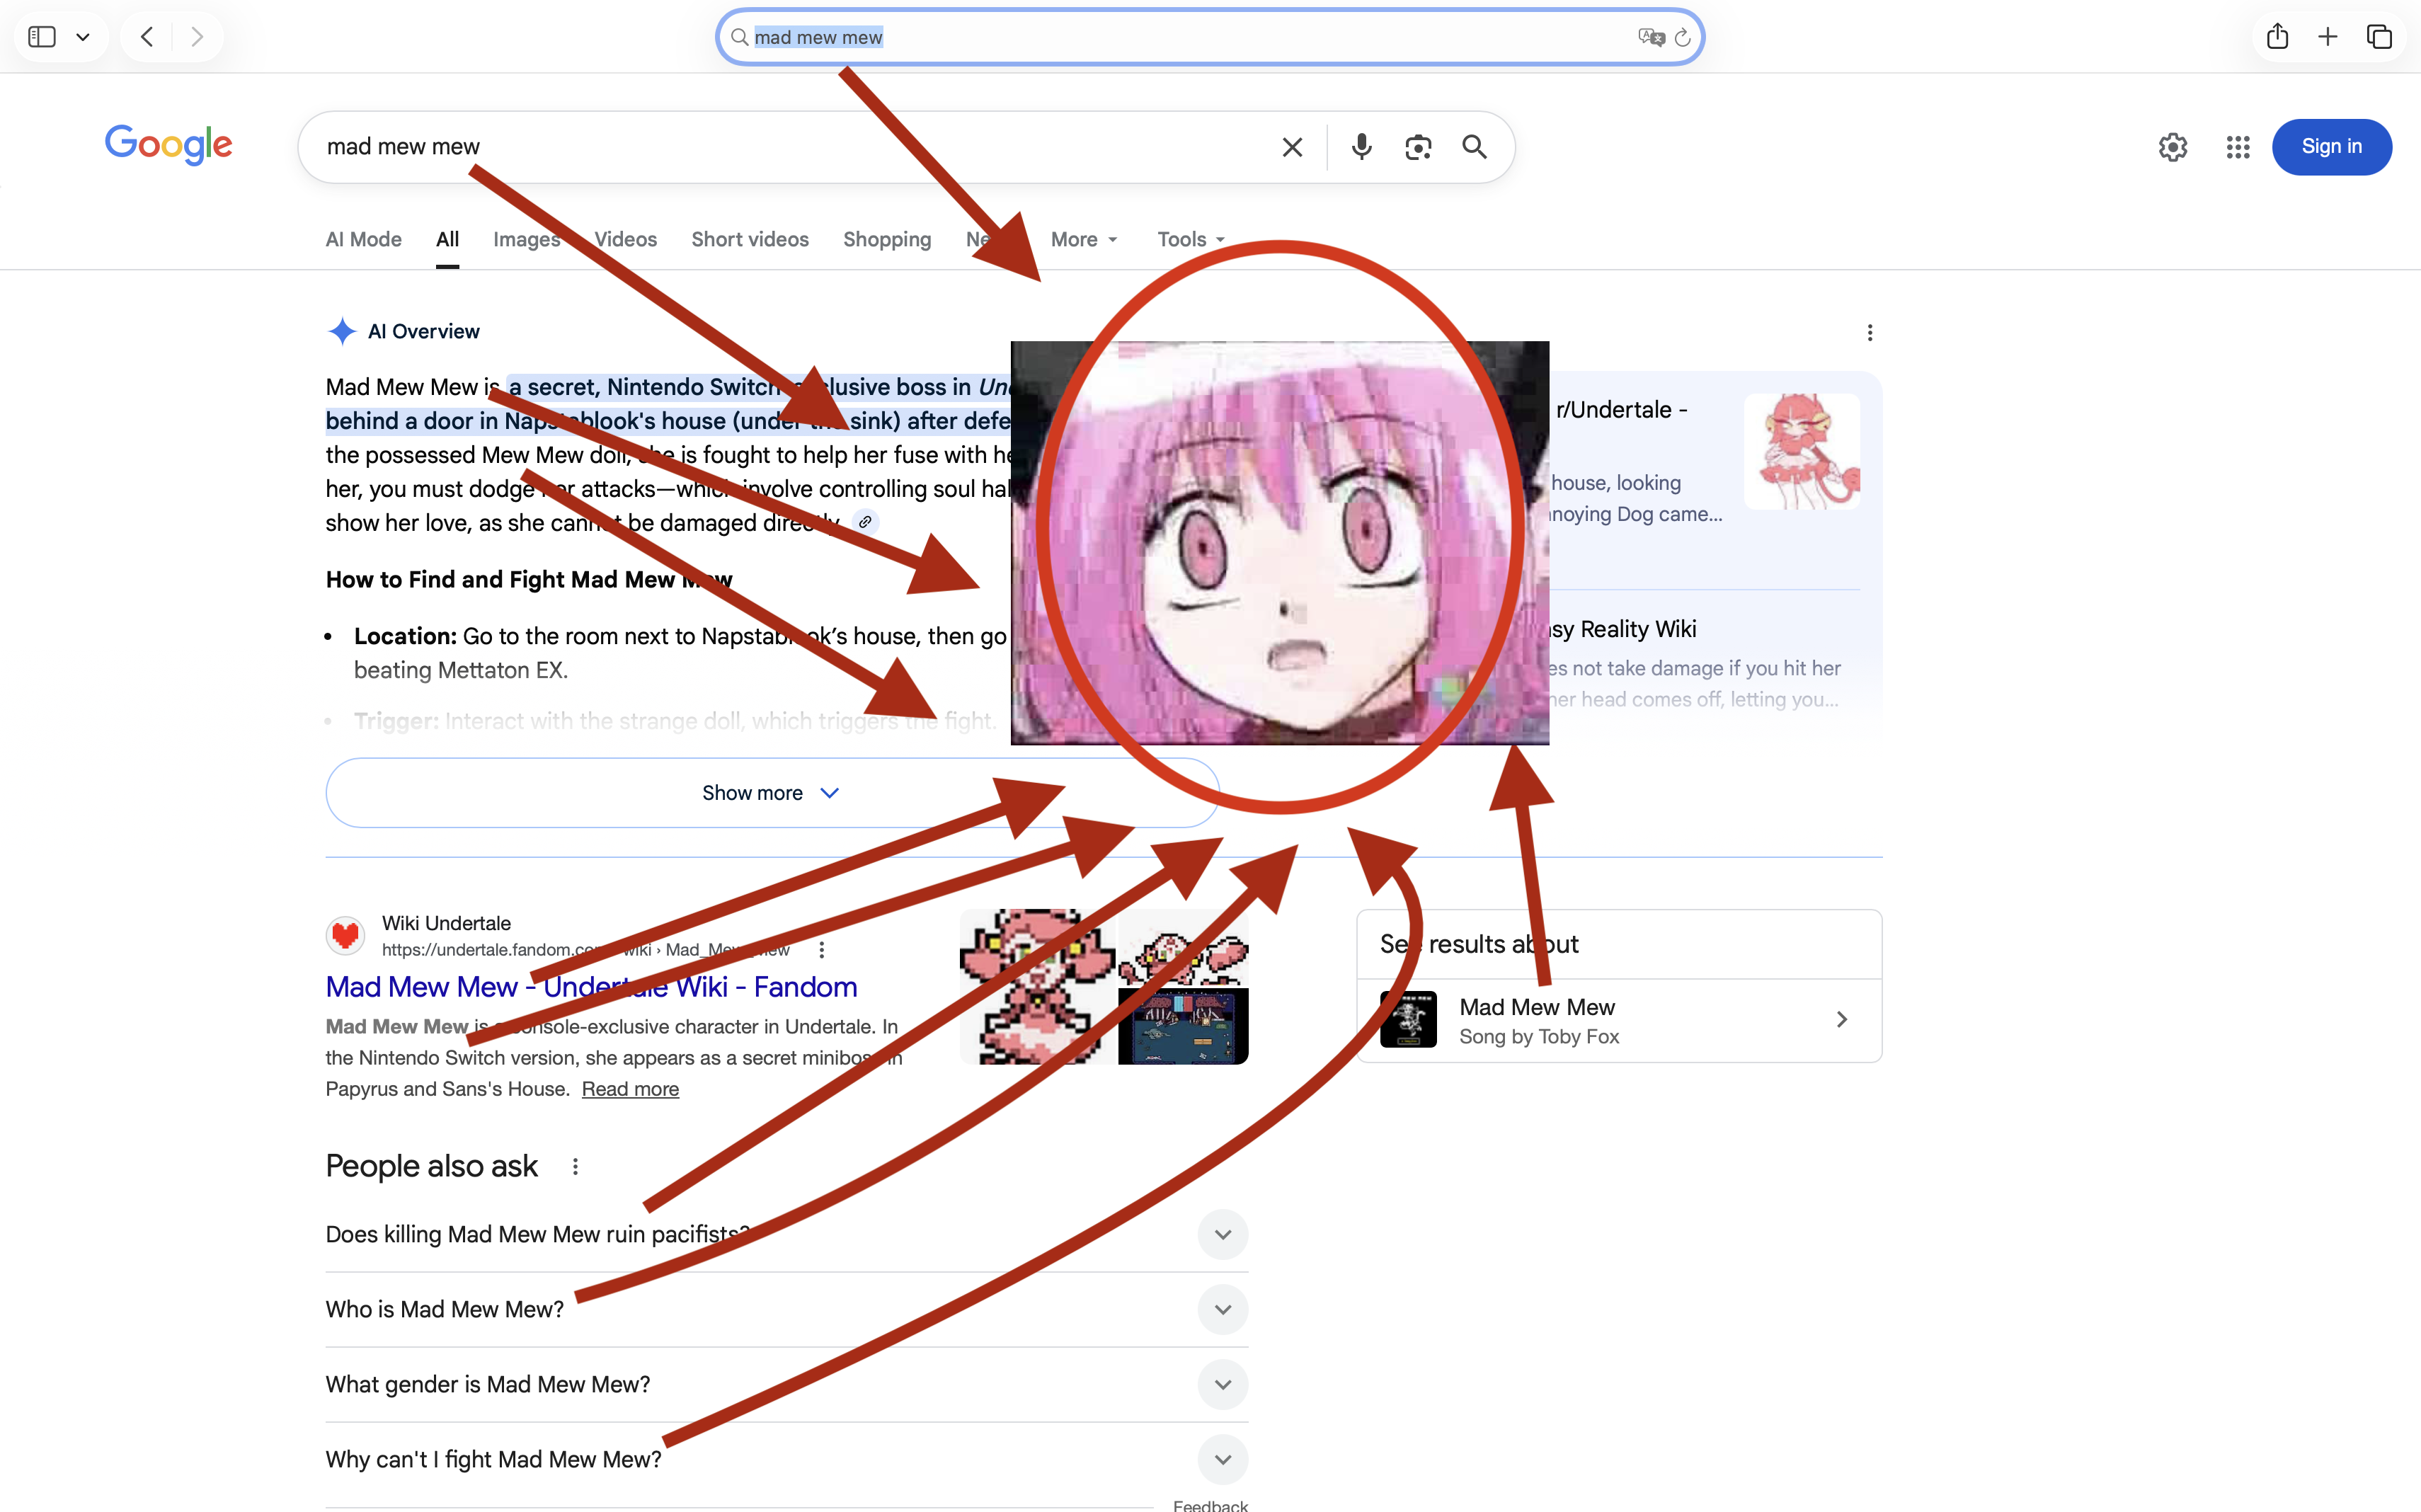The image size is (2421, 1512).
Task: Go back to the previous page
Action: click(x=147, y=37)
